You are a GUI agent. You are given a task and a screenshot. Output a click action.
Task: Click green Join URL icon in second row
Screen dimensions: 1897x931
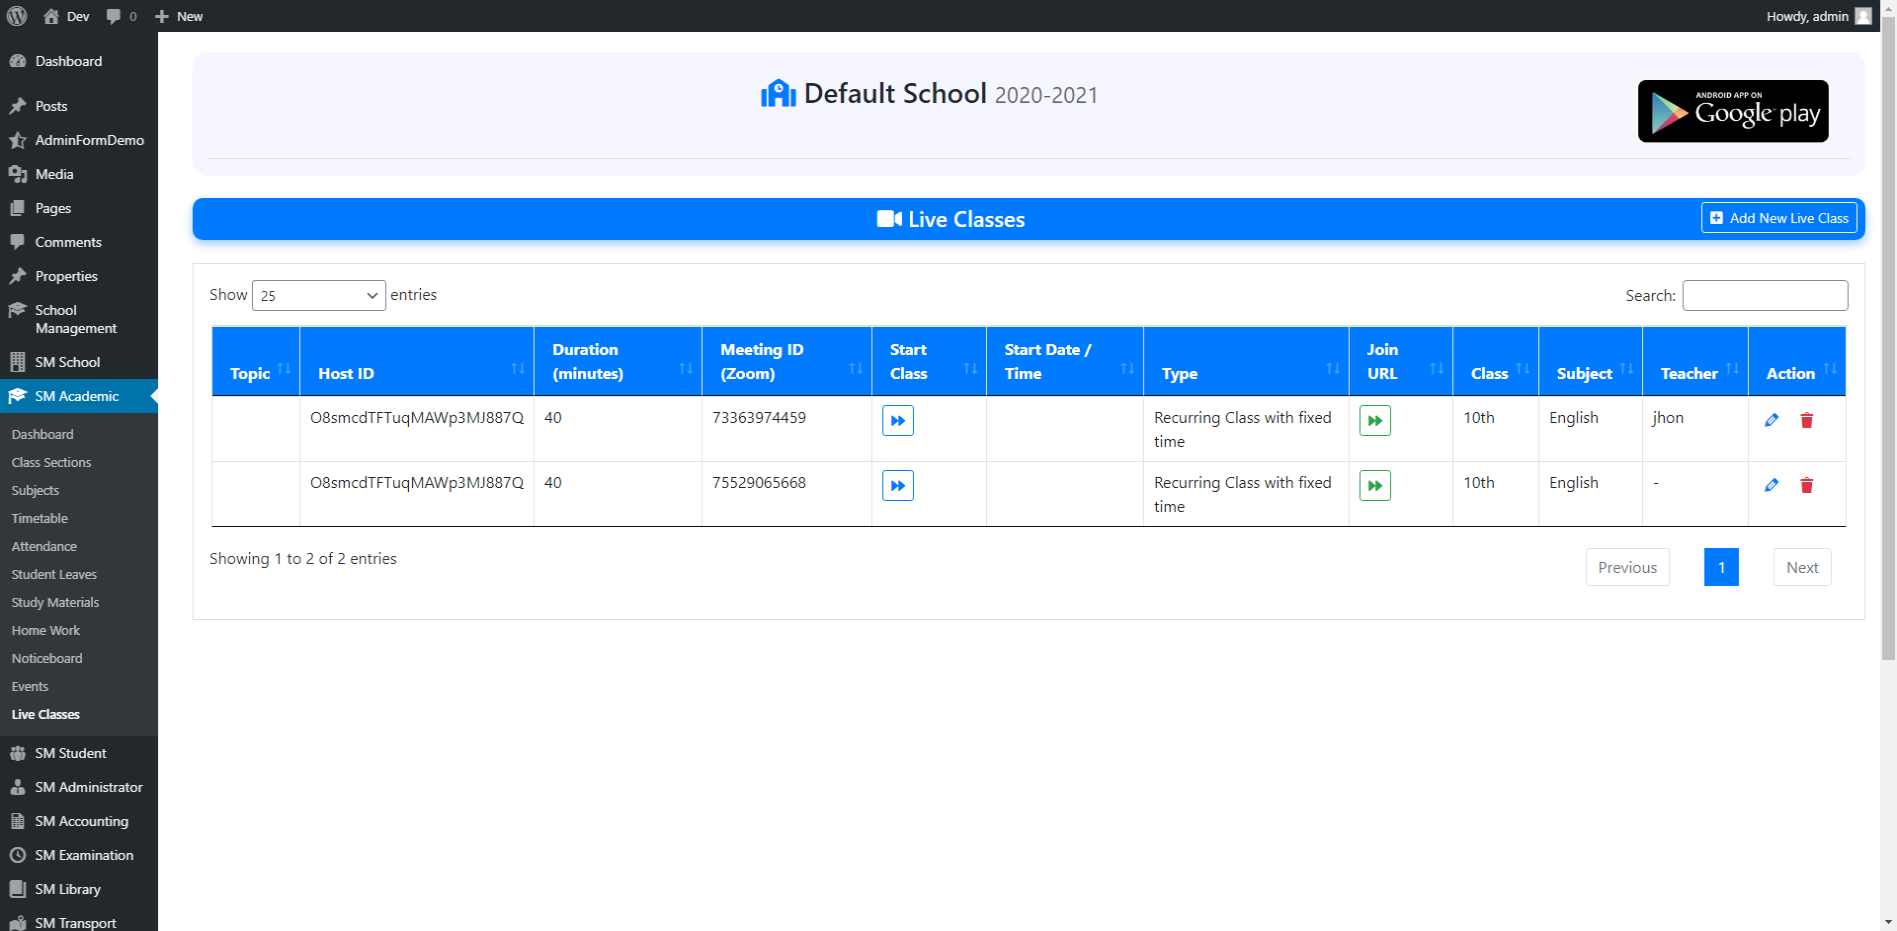click(x=1374, y=486)
